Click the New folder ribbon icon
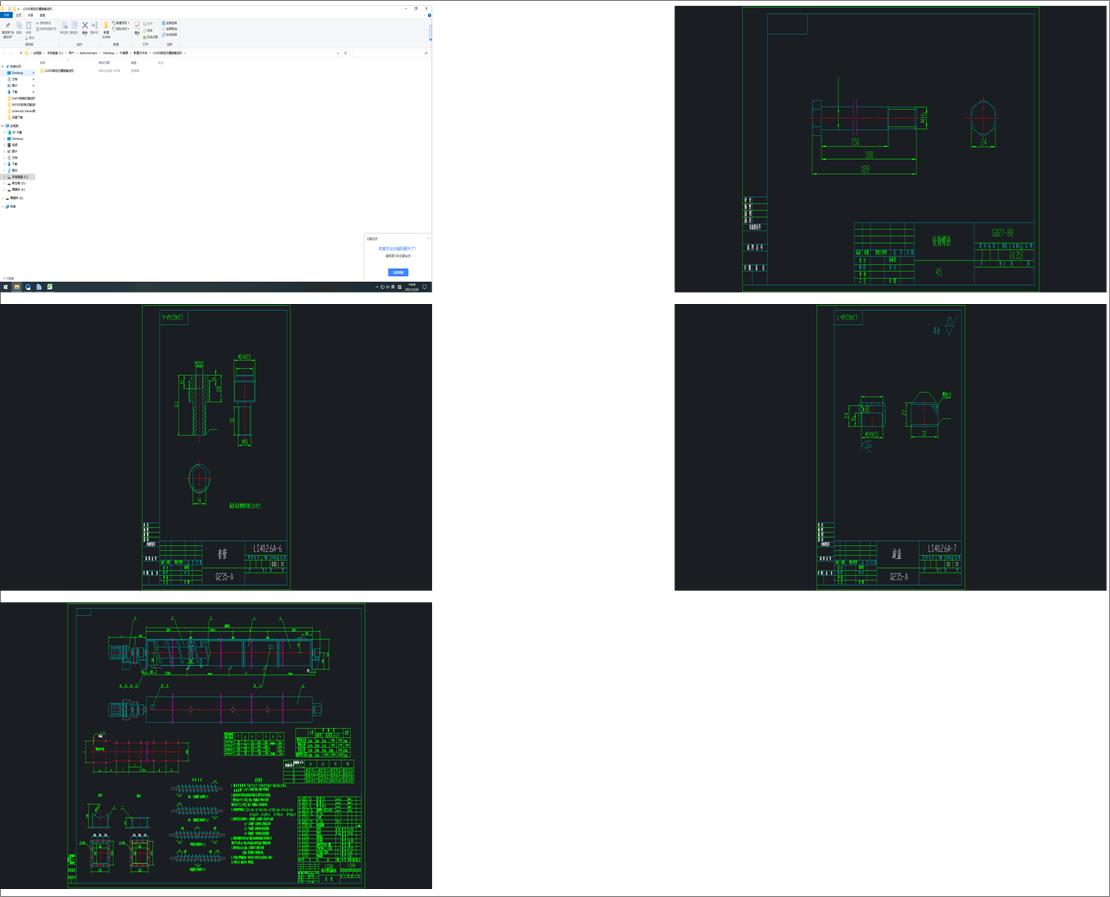The width and height of the screenshot is (1110, 897). tap(106, 25)
